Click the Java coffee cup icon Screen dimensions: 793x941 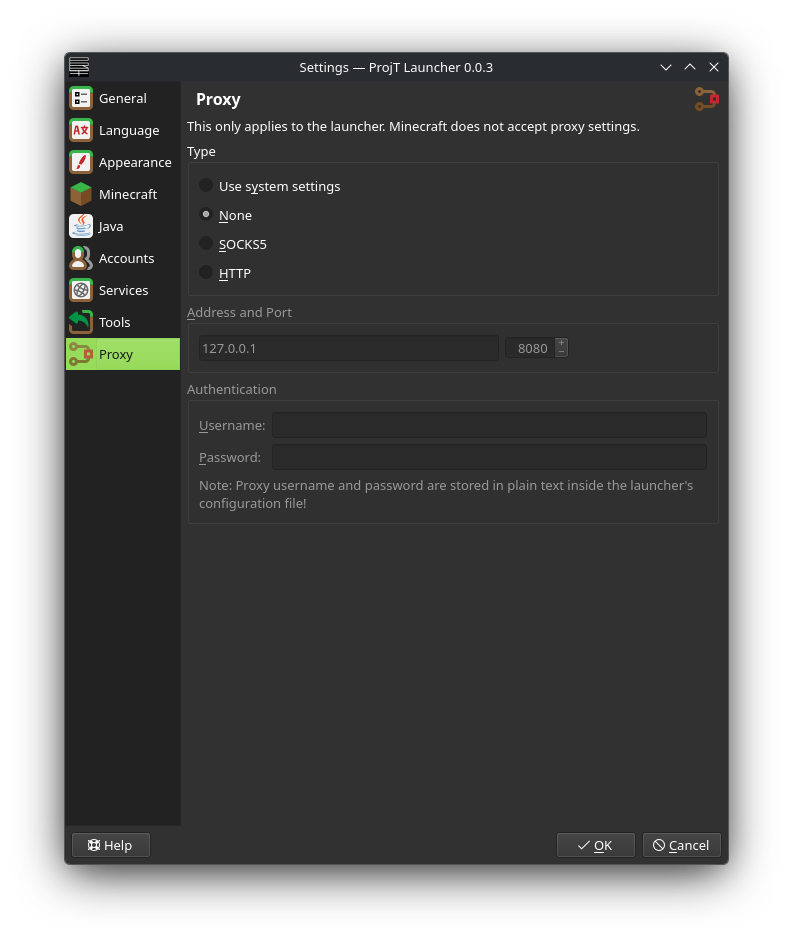(x=80, y=226)
